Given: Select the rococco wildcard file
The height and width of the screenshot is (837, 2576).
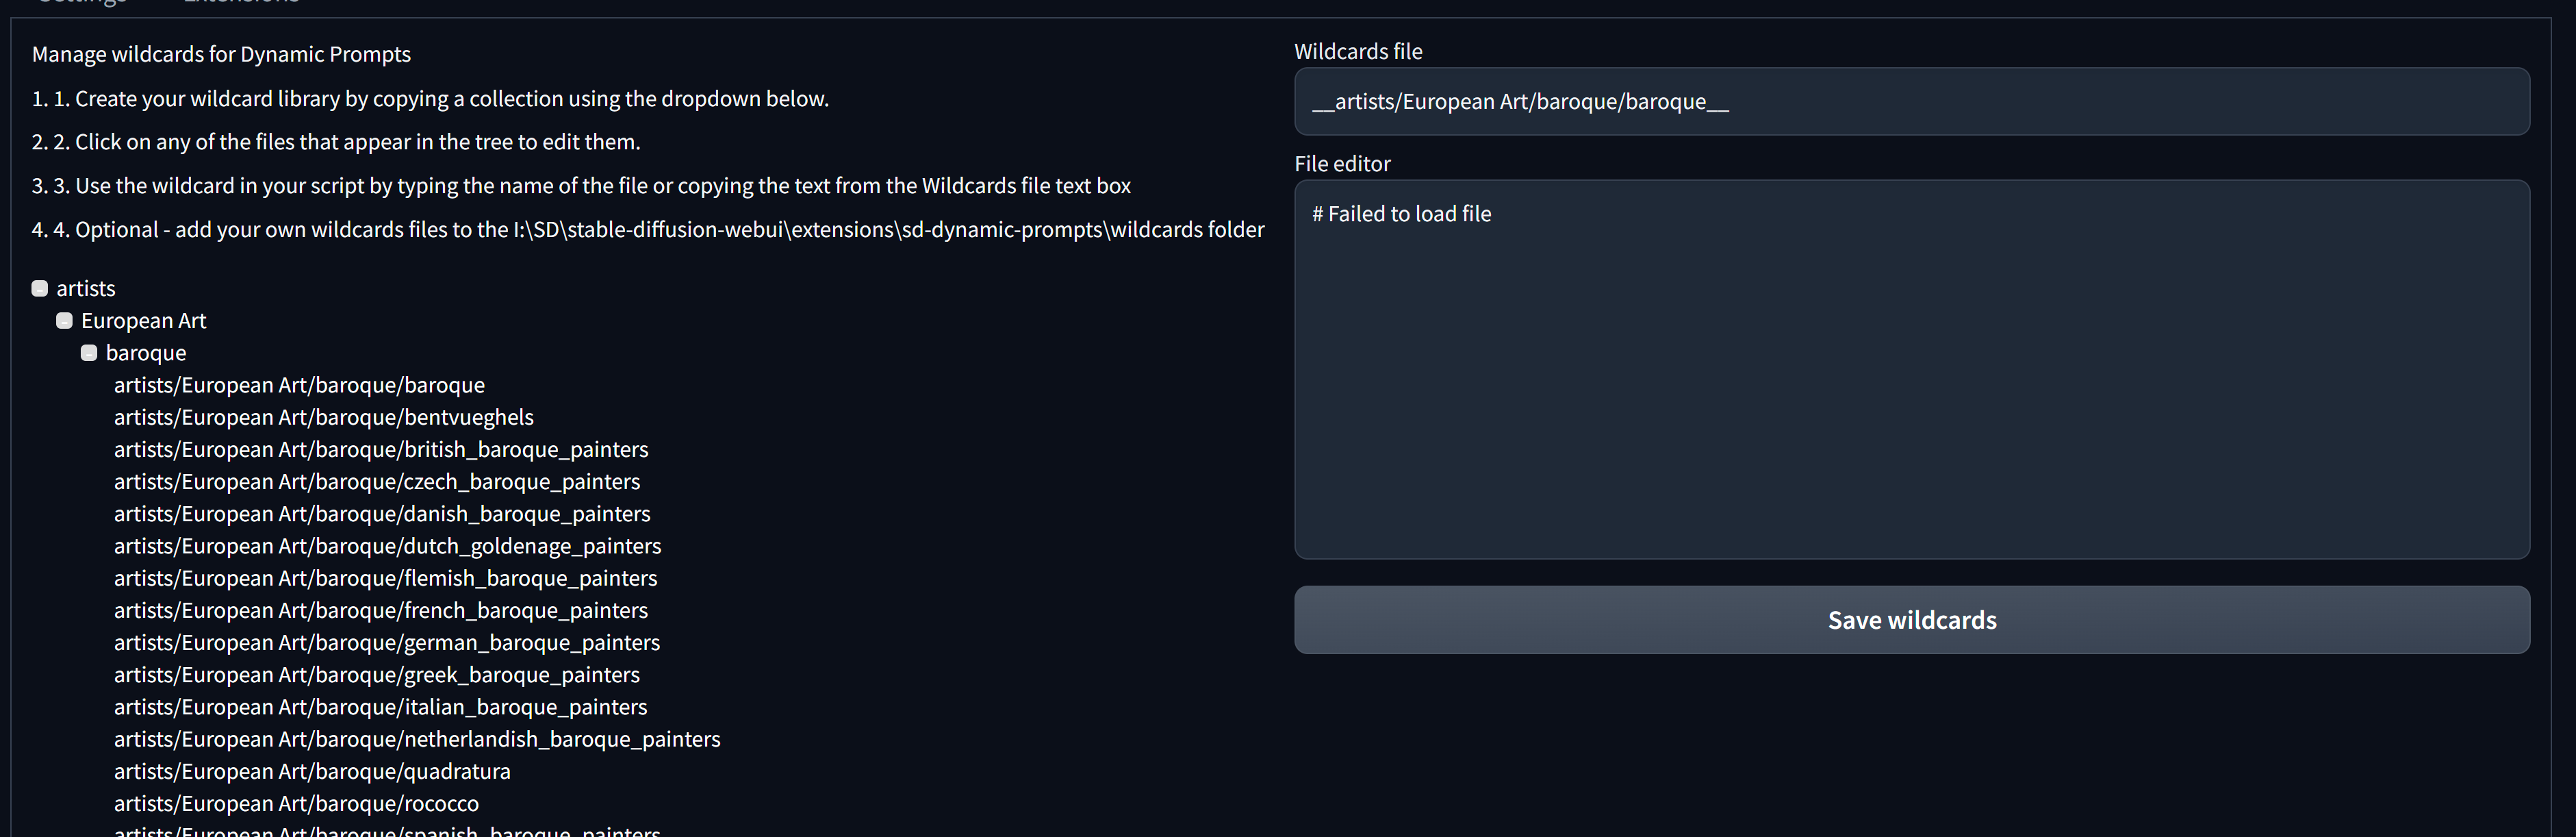Looking at the screenshot, I should (296, 802).
